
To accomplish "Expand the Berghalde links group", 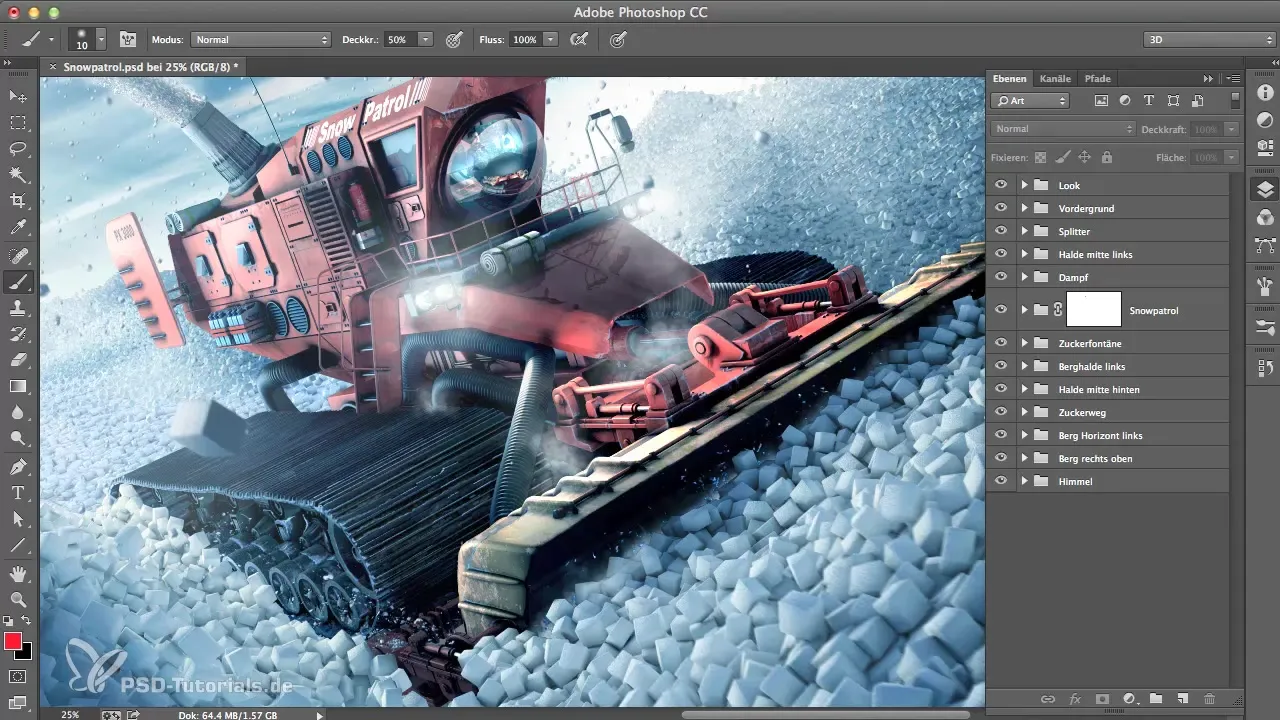I will [x=1024, y=366].
